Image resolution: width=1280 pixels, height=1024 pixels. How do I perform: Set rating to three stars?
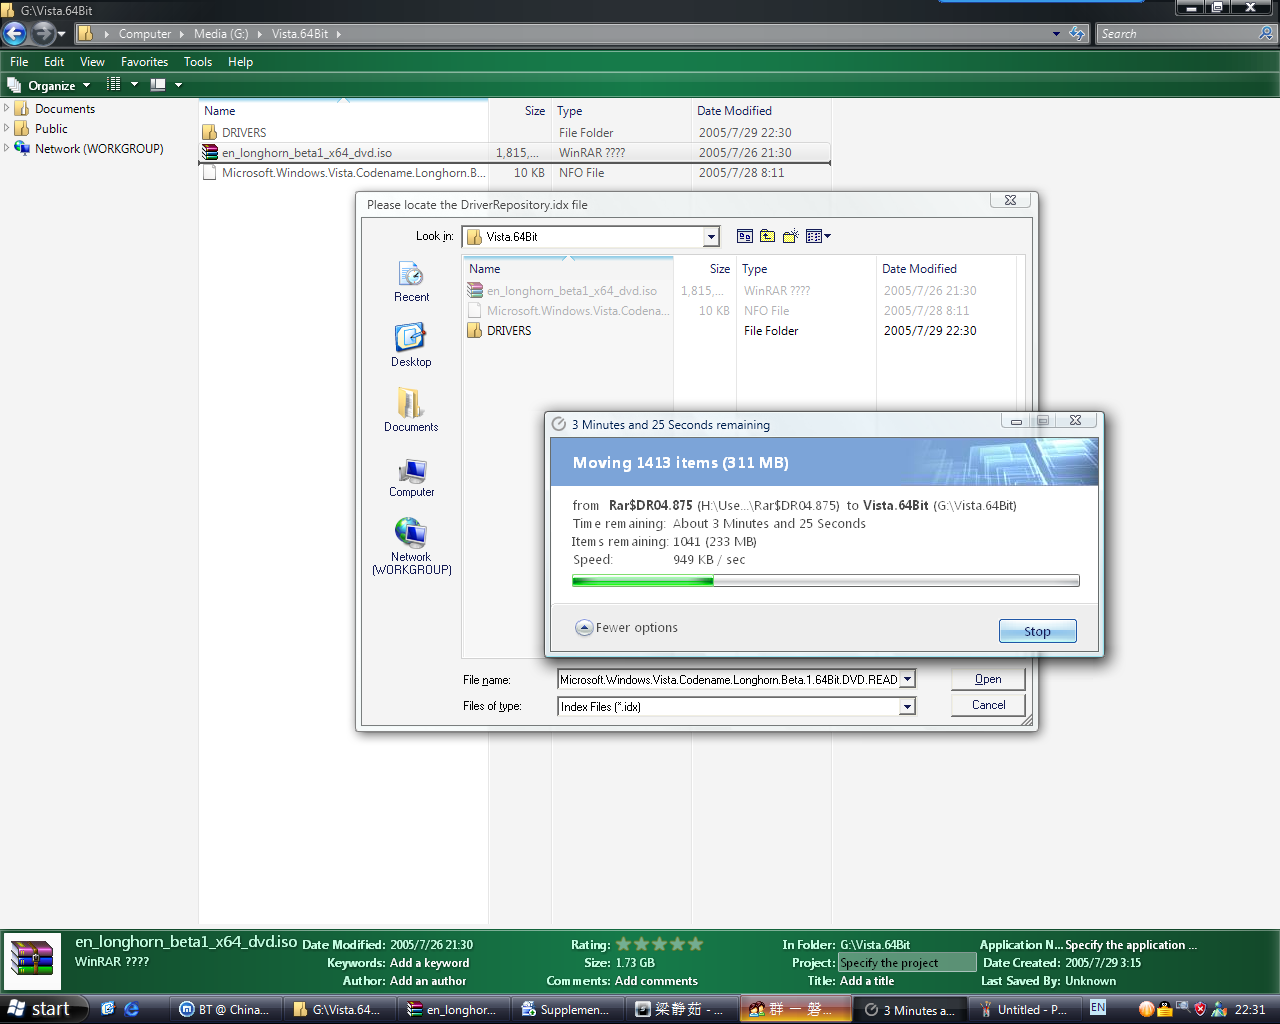[x=659, y=944]
